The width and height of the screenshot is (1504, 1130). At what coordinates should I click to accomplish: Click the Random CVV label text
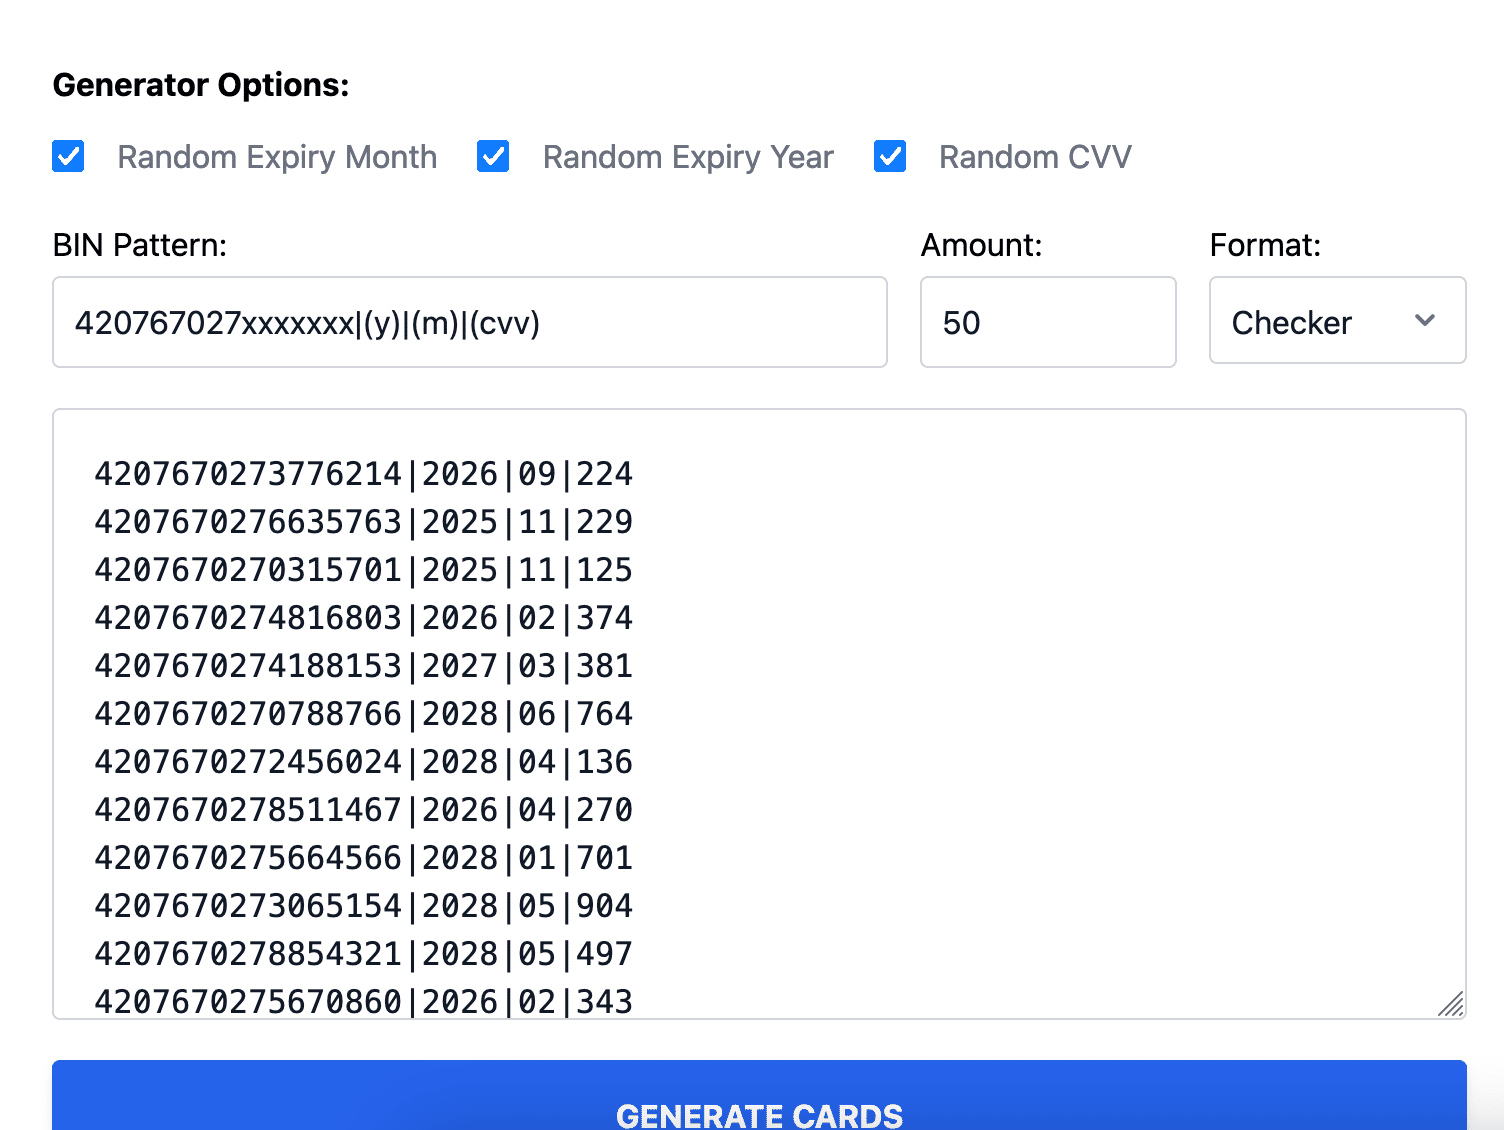pos(1035,157)
